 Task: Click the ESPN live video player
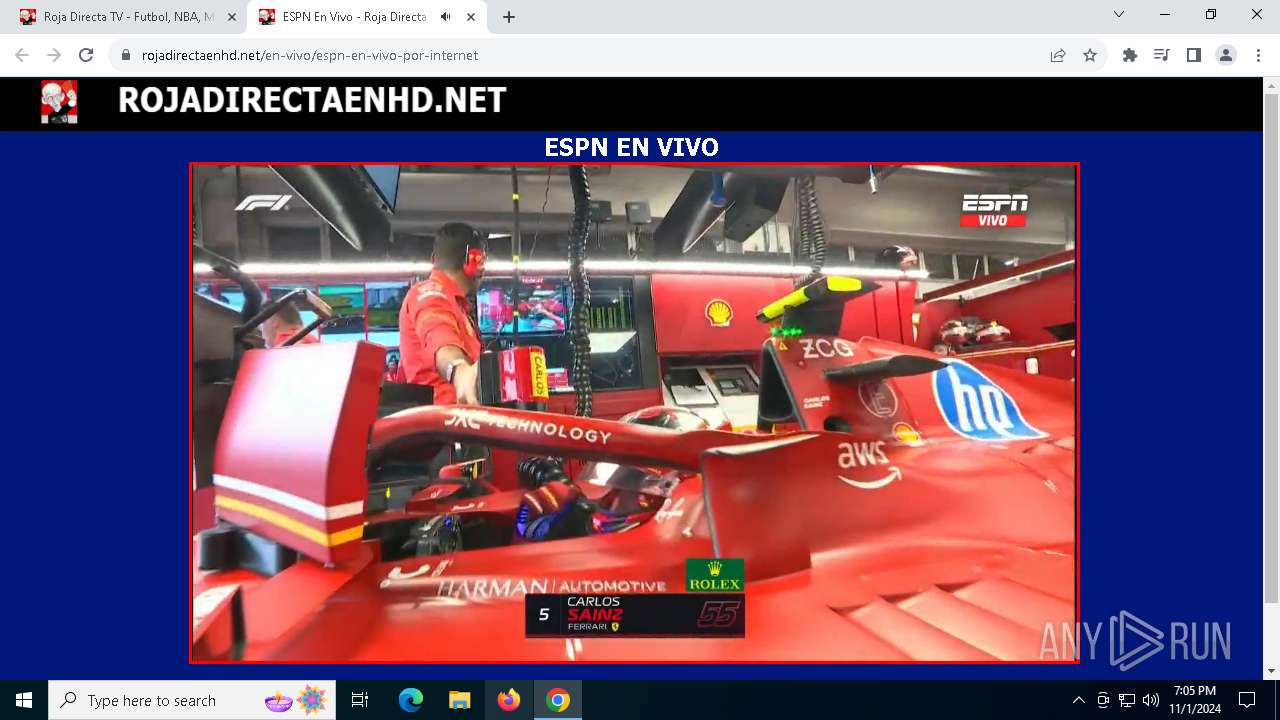(634, 412)
